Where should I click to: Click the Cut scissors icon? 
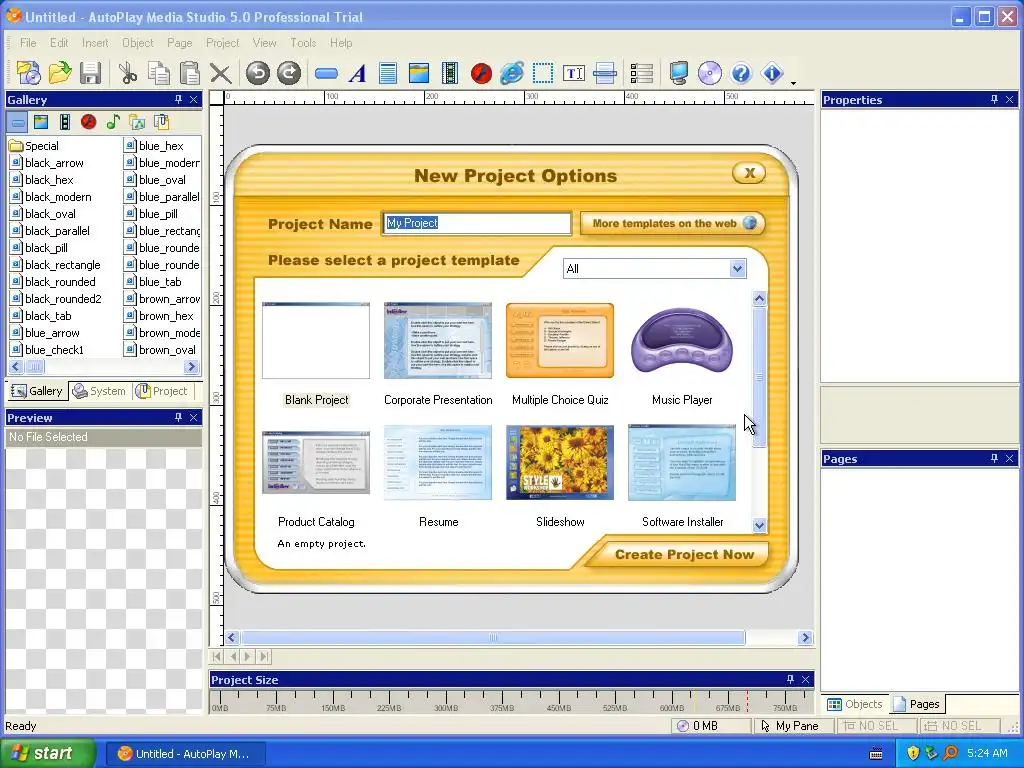(128, 73)
